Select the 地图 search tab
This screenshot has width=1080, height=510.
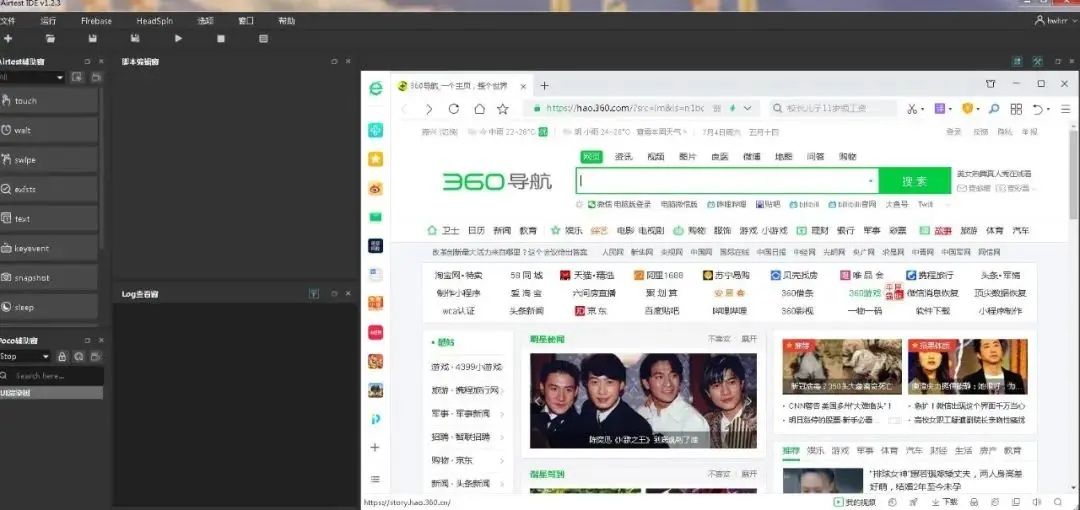click(783, 156)
